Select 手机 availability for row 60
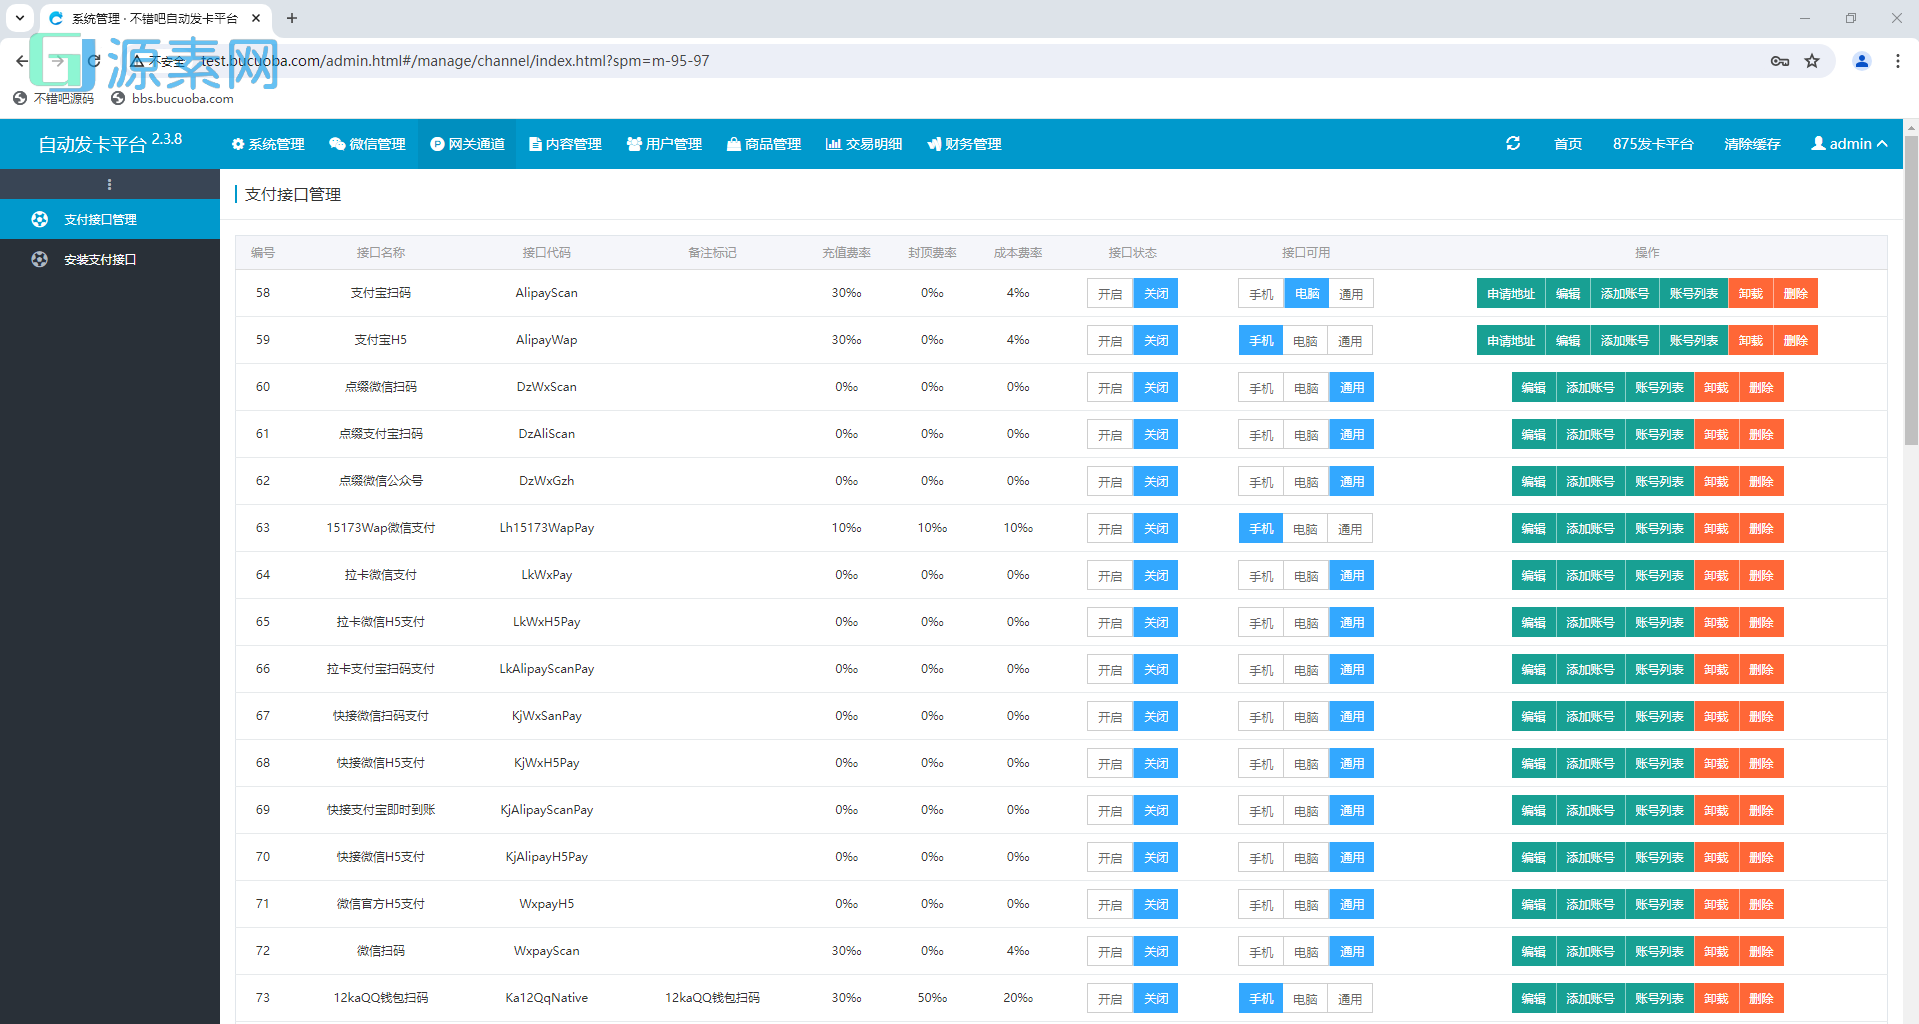 (1261, 388)
